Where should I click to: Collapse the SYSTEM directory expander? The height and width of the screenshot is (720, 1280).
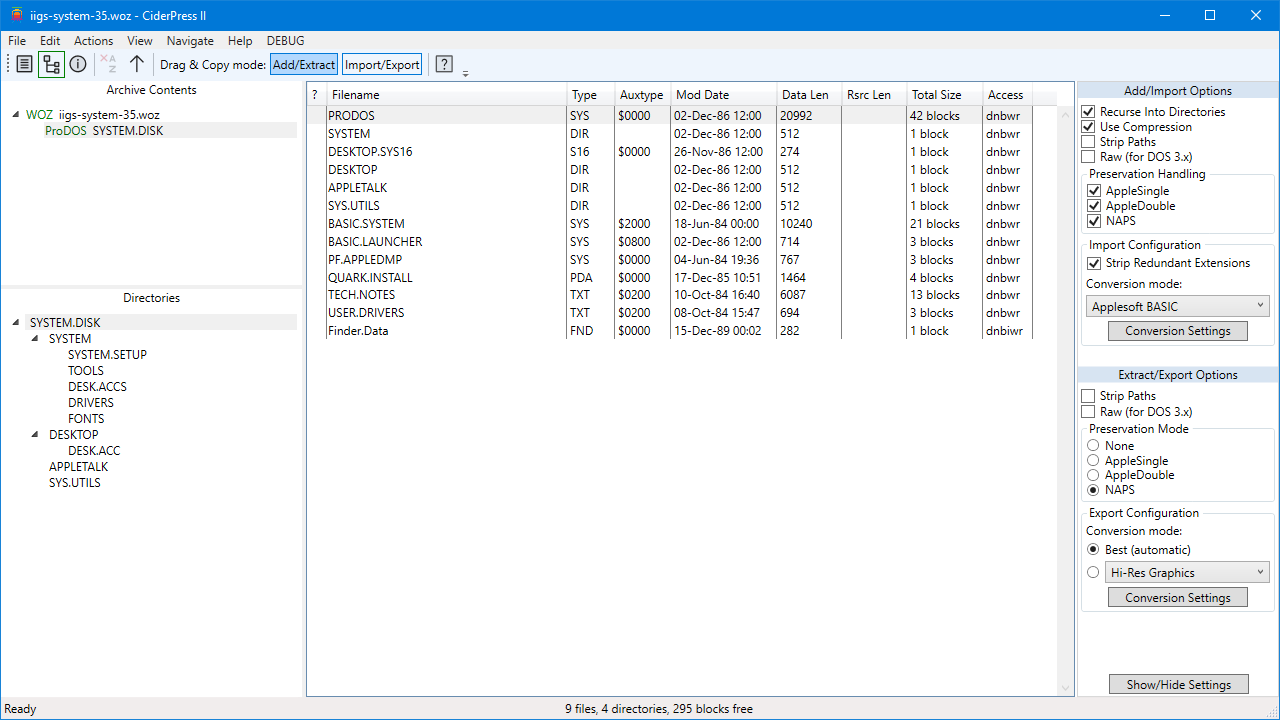[x=36, y=339]
